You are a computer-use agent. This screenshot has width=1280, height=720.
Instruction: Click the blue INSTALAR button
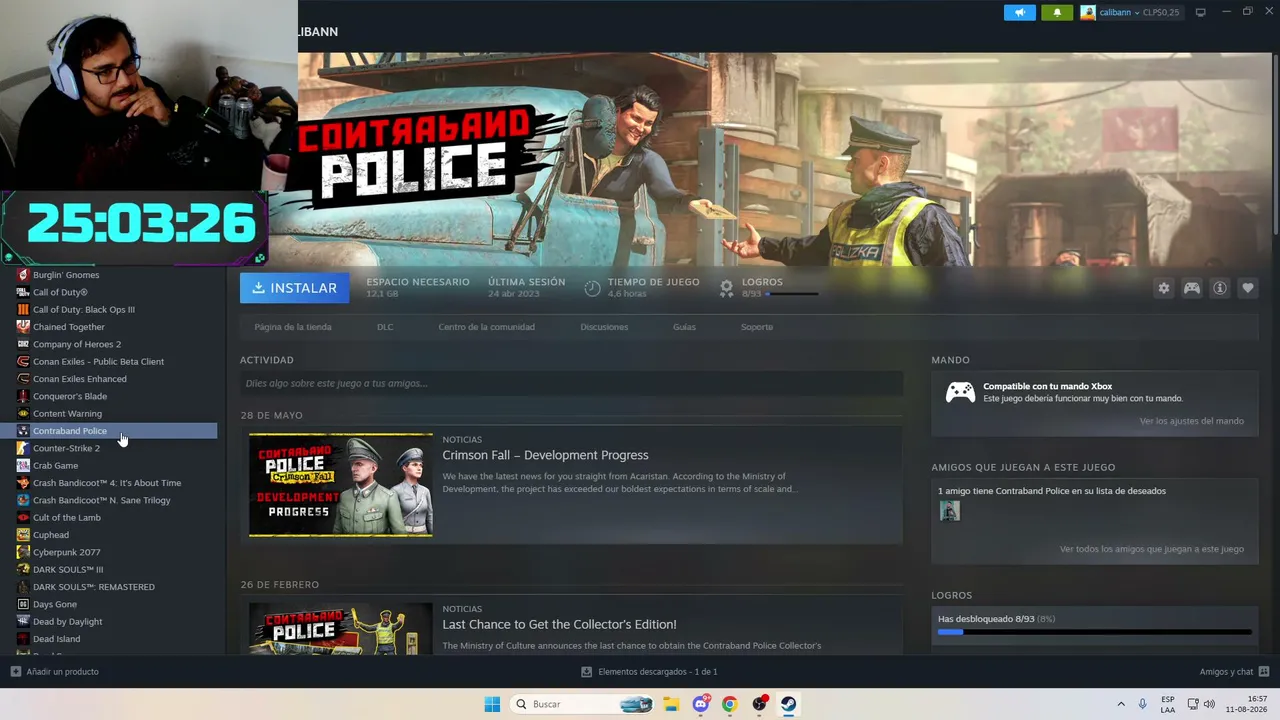tap(295, 288)
